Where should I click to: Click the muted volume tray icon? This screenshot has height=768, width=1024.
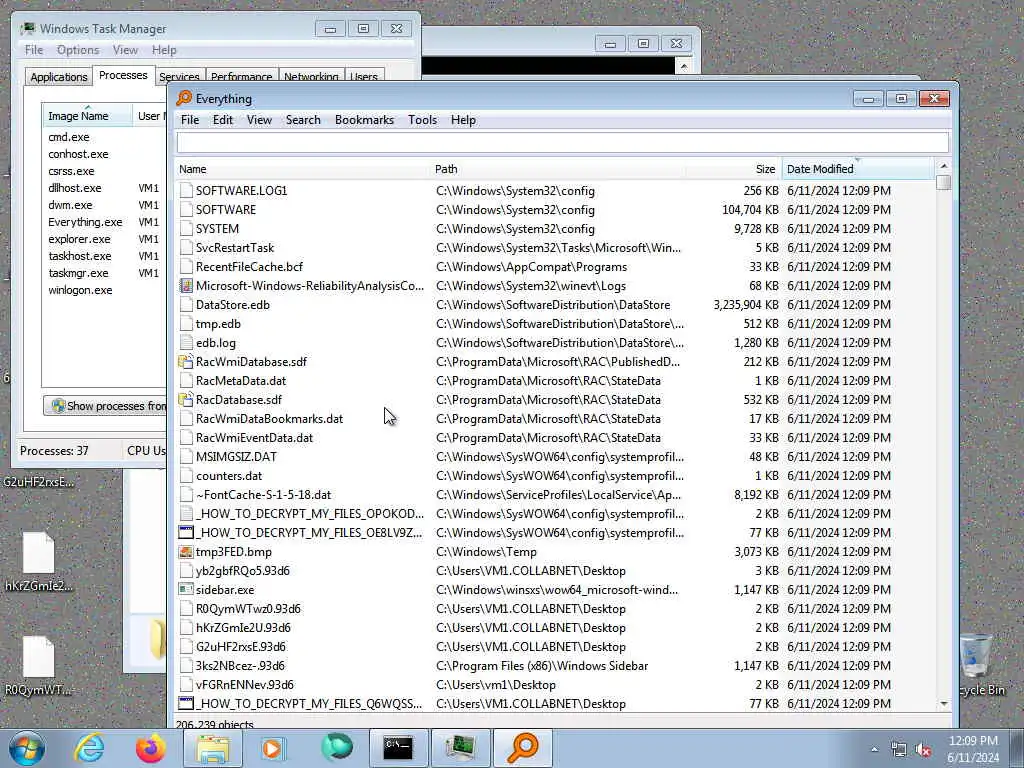pos(923,750)
